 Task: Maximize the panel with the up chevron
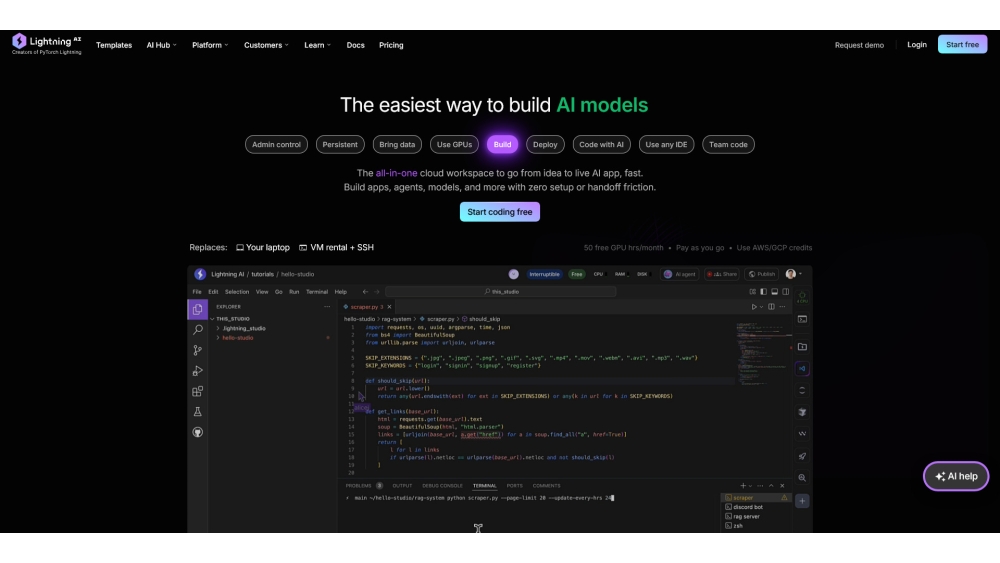pos(771,486)
